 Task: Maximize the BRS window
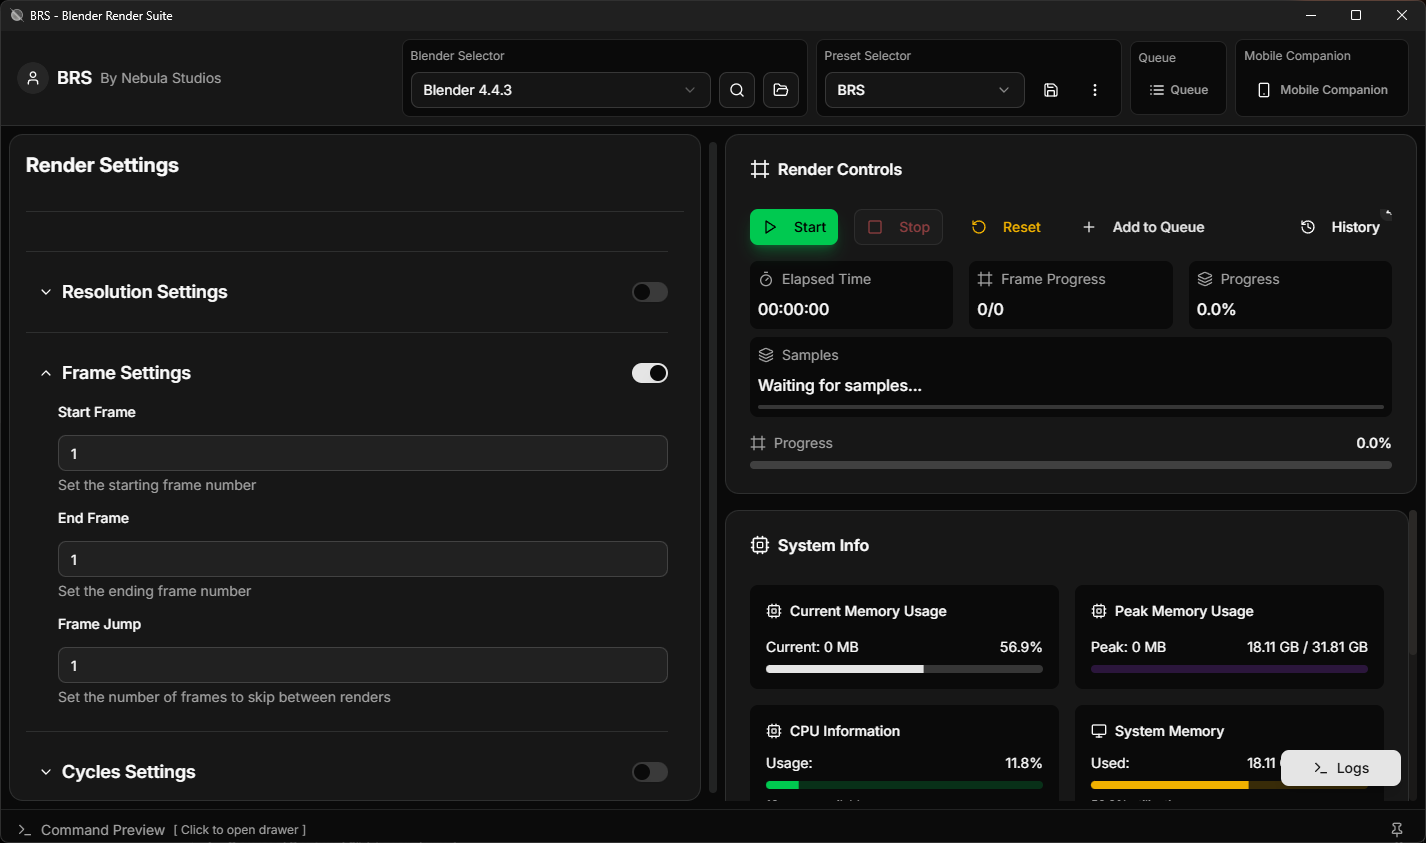point(1356,15)
